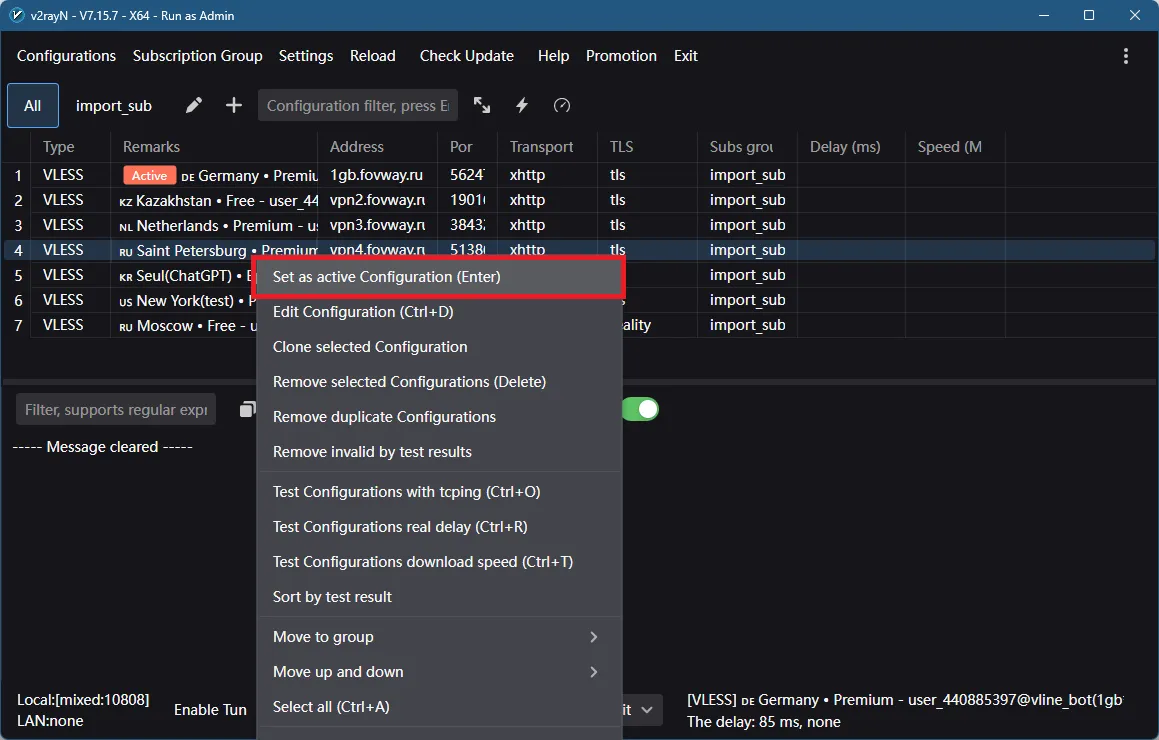Open the dropdown in the bottom status bar
The width and height of the screenshot is (1159, 740).
pyautogui.click(x=641, y=709)
